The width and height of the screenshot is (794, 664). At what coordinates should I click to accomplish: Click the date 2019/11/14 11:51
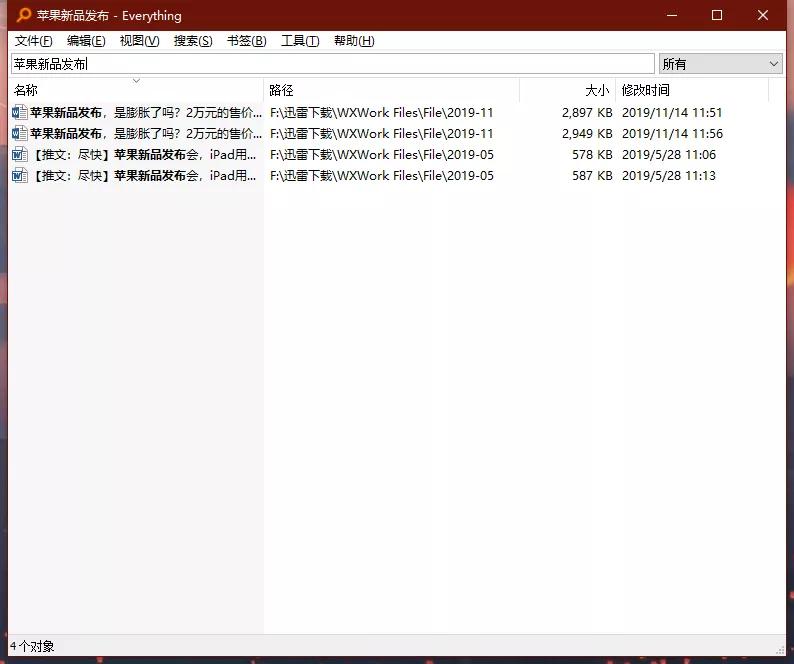[x=672, y=112]
